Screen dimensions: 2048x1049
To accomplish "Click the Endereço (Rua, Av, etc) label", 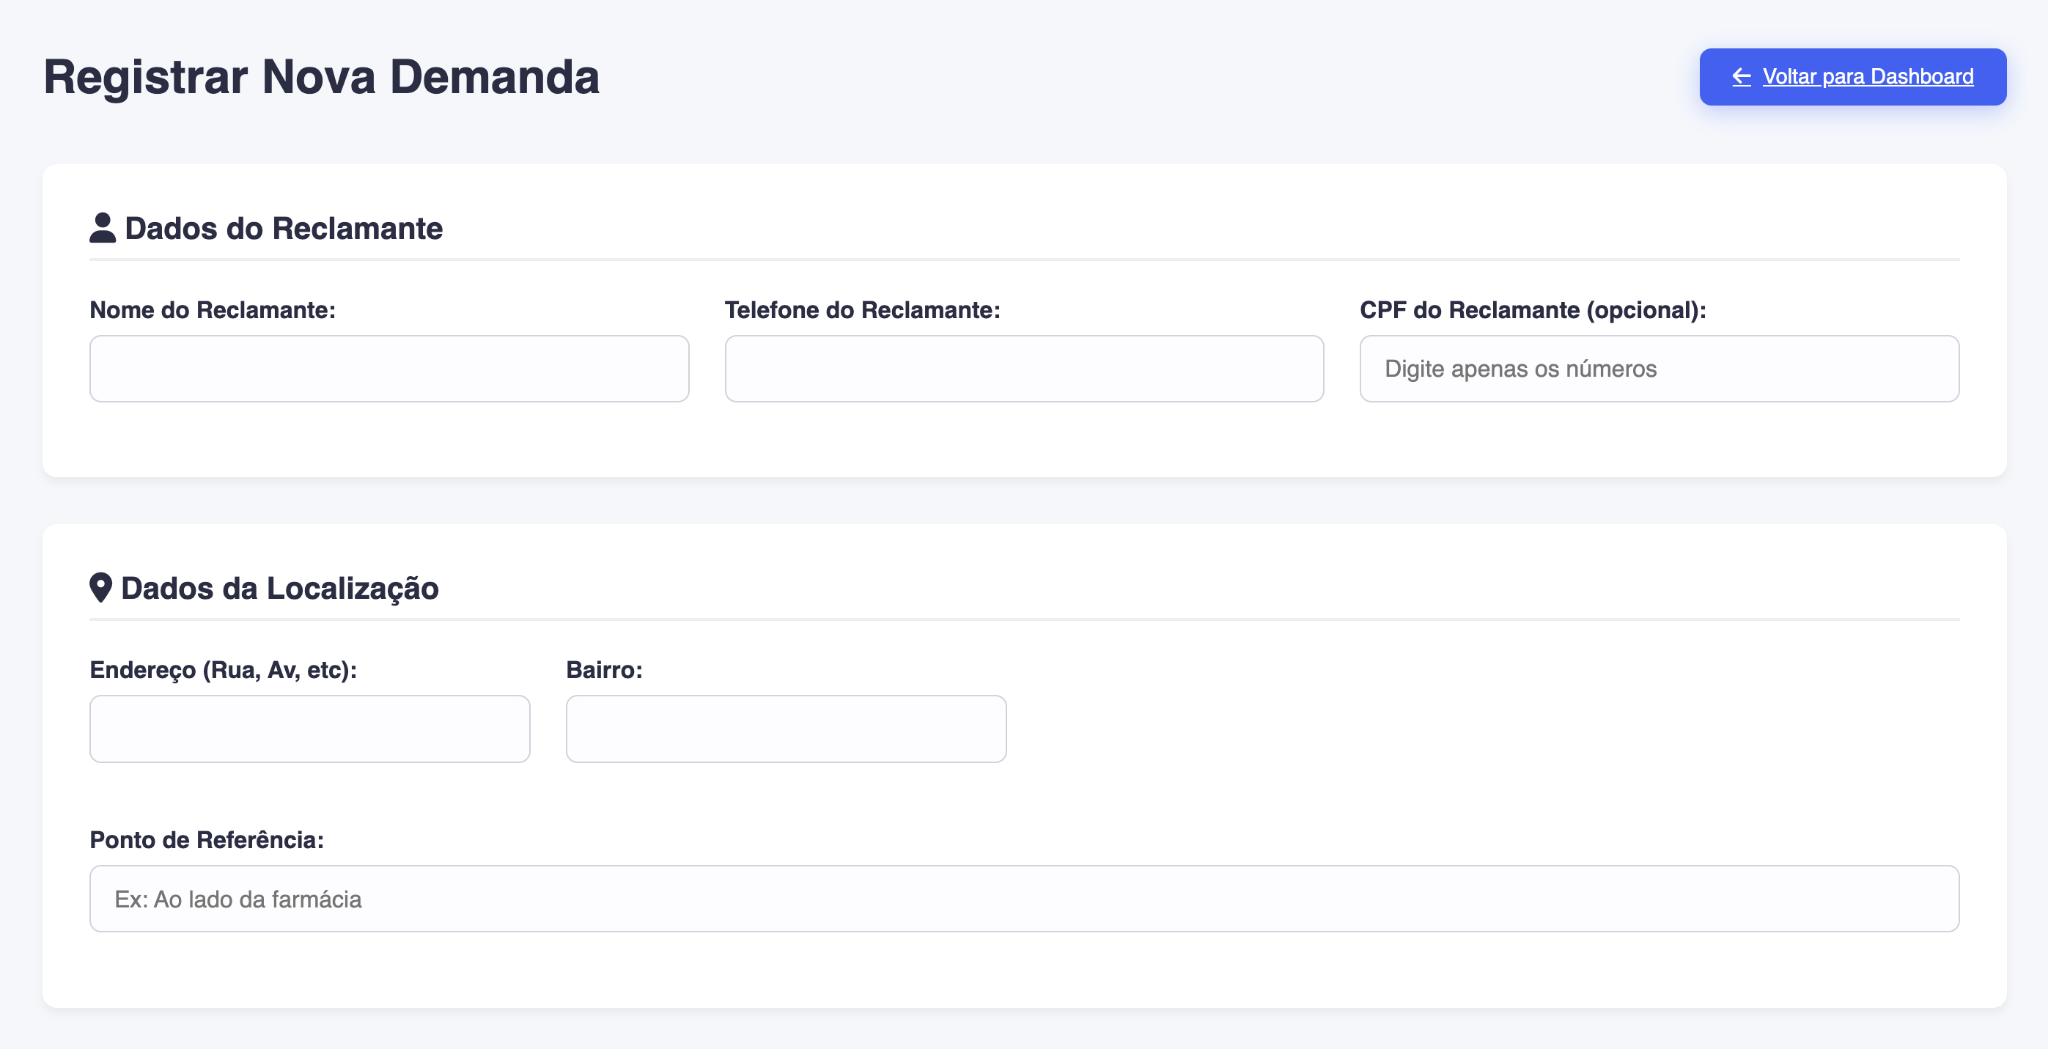I will click(x=225, y=670).
